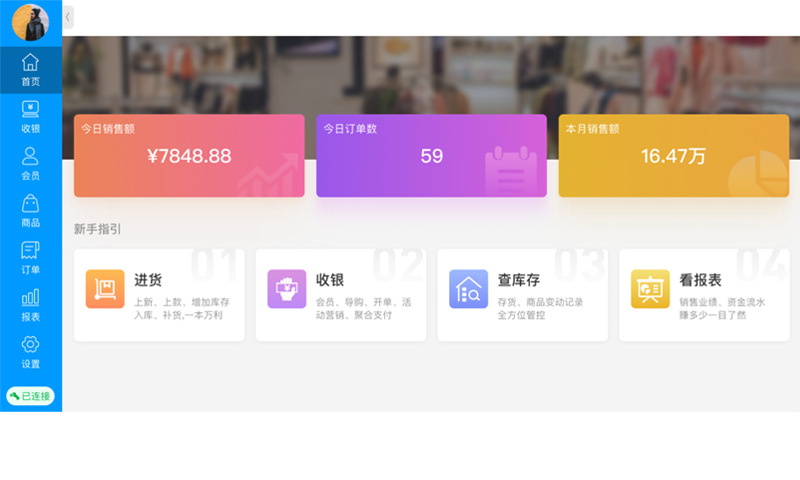This screenshot has height=480, width=800.
Task: Click the blue 查库存 inventory icon
Action: (x=468, y=289)
